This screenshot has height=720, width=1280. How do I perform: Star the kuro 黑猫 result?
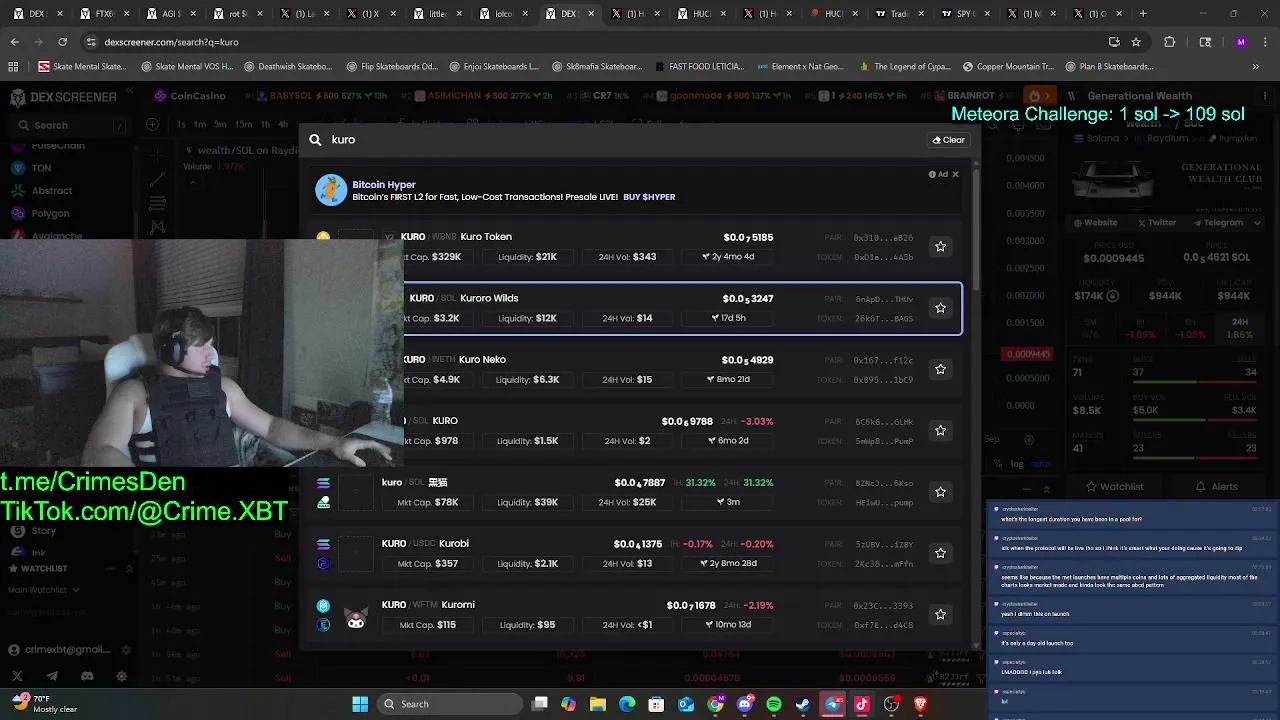pos(940,492)
